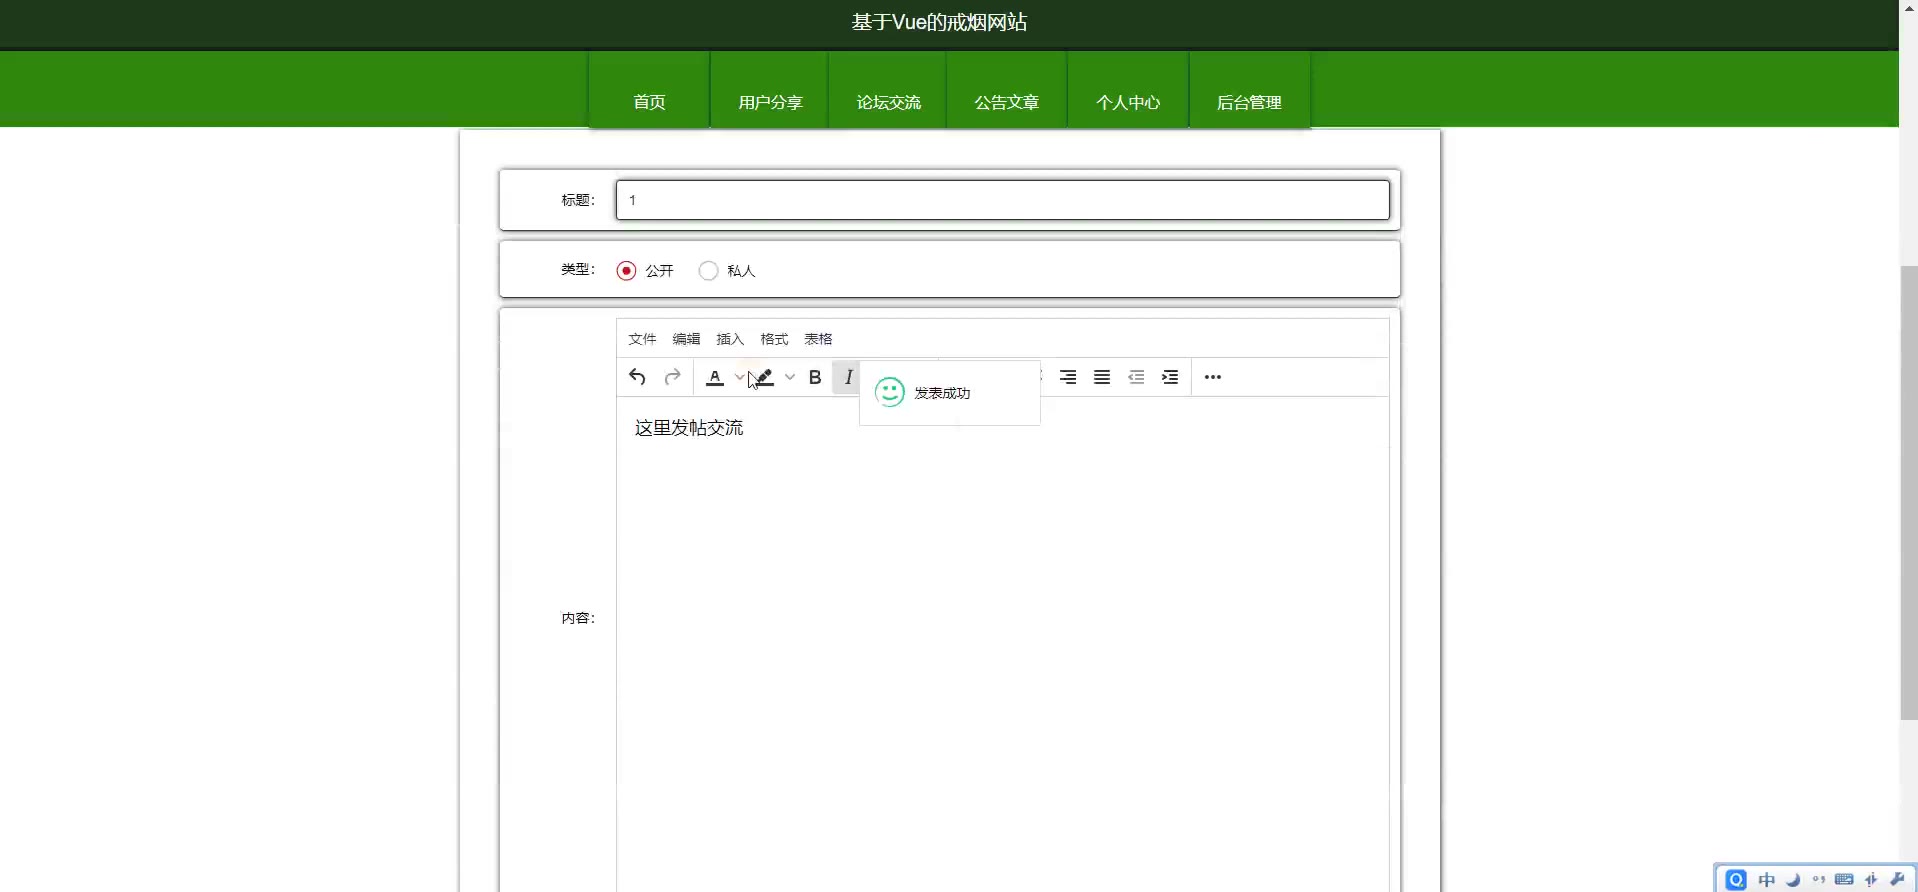Click the IME skin/voice icon before the wrench
Image resolution: width=1918 pixels, height=892 pixels.
pyautogui.click(x=1871, y=880)
